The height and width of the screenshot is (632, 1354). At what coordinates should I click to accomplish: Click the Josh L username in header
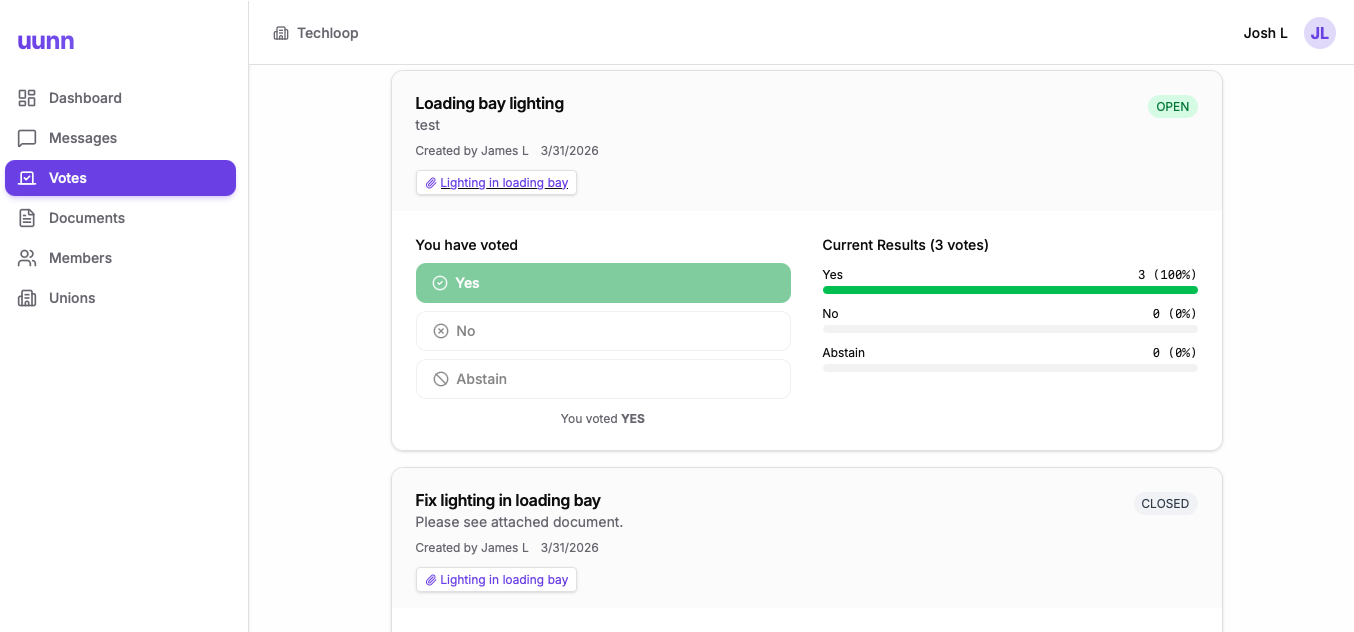(x=1266, y=33)
